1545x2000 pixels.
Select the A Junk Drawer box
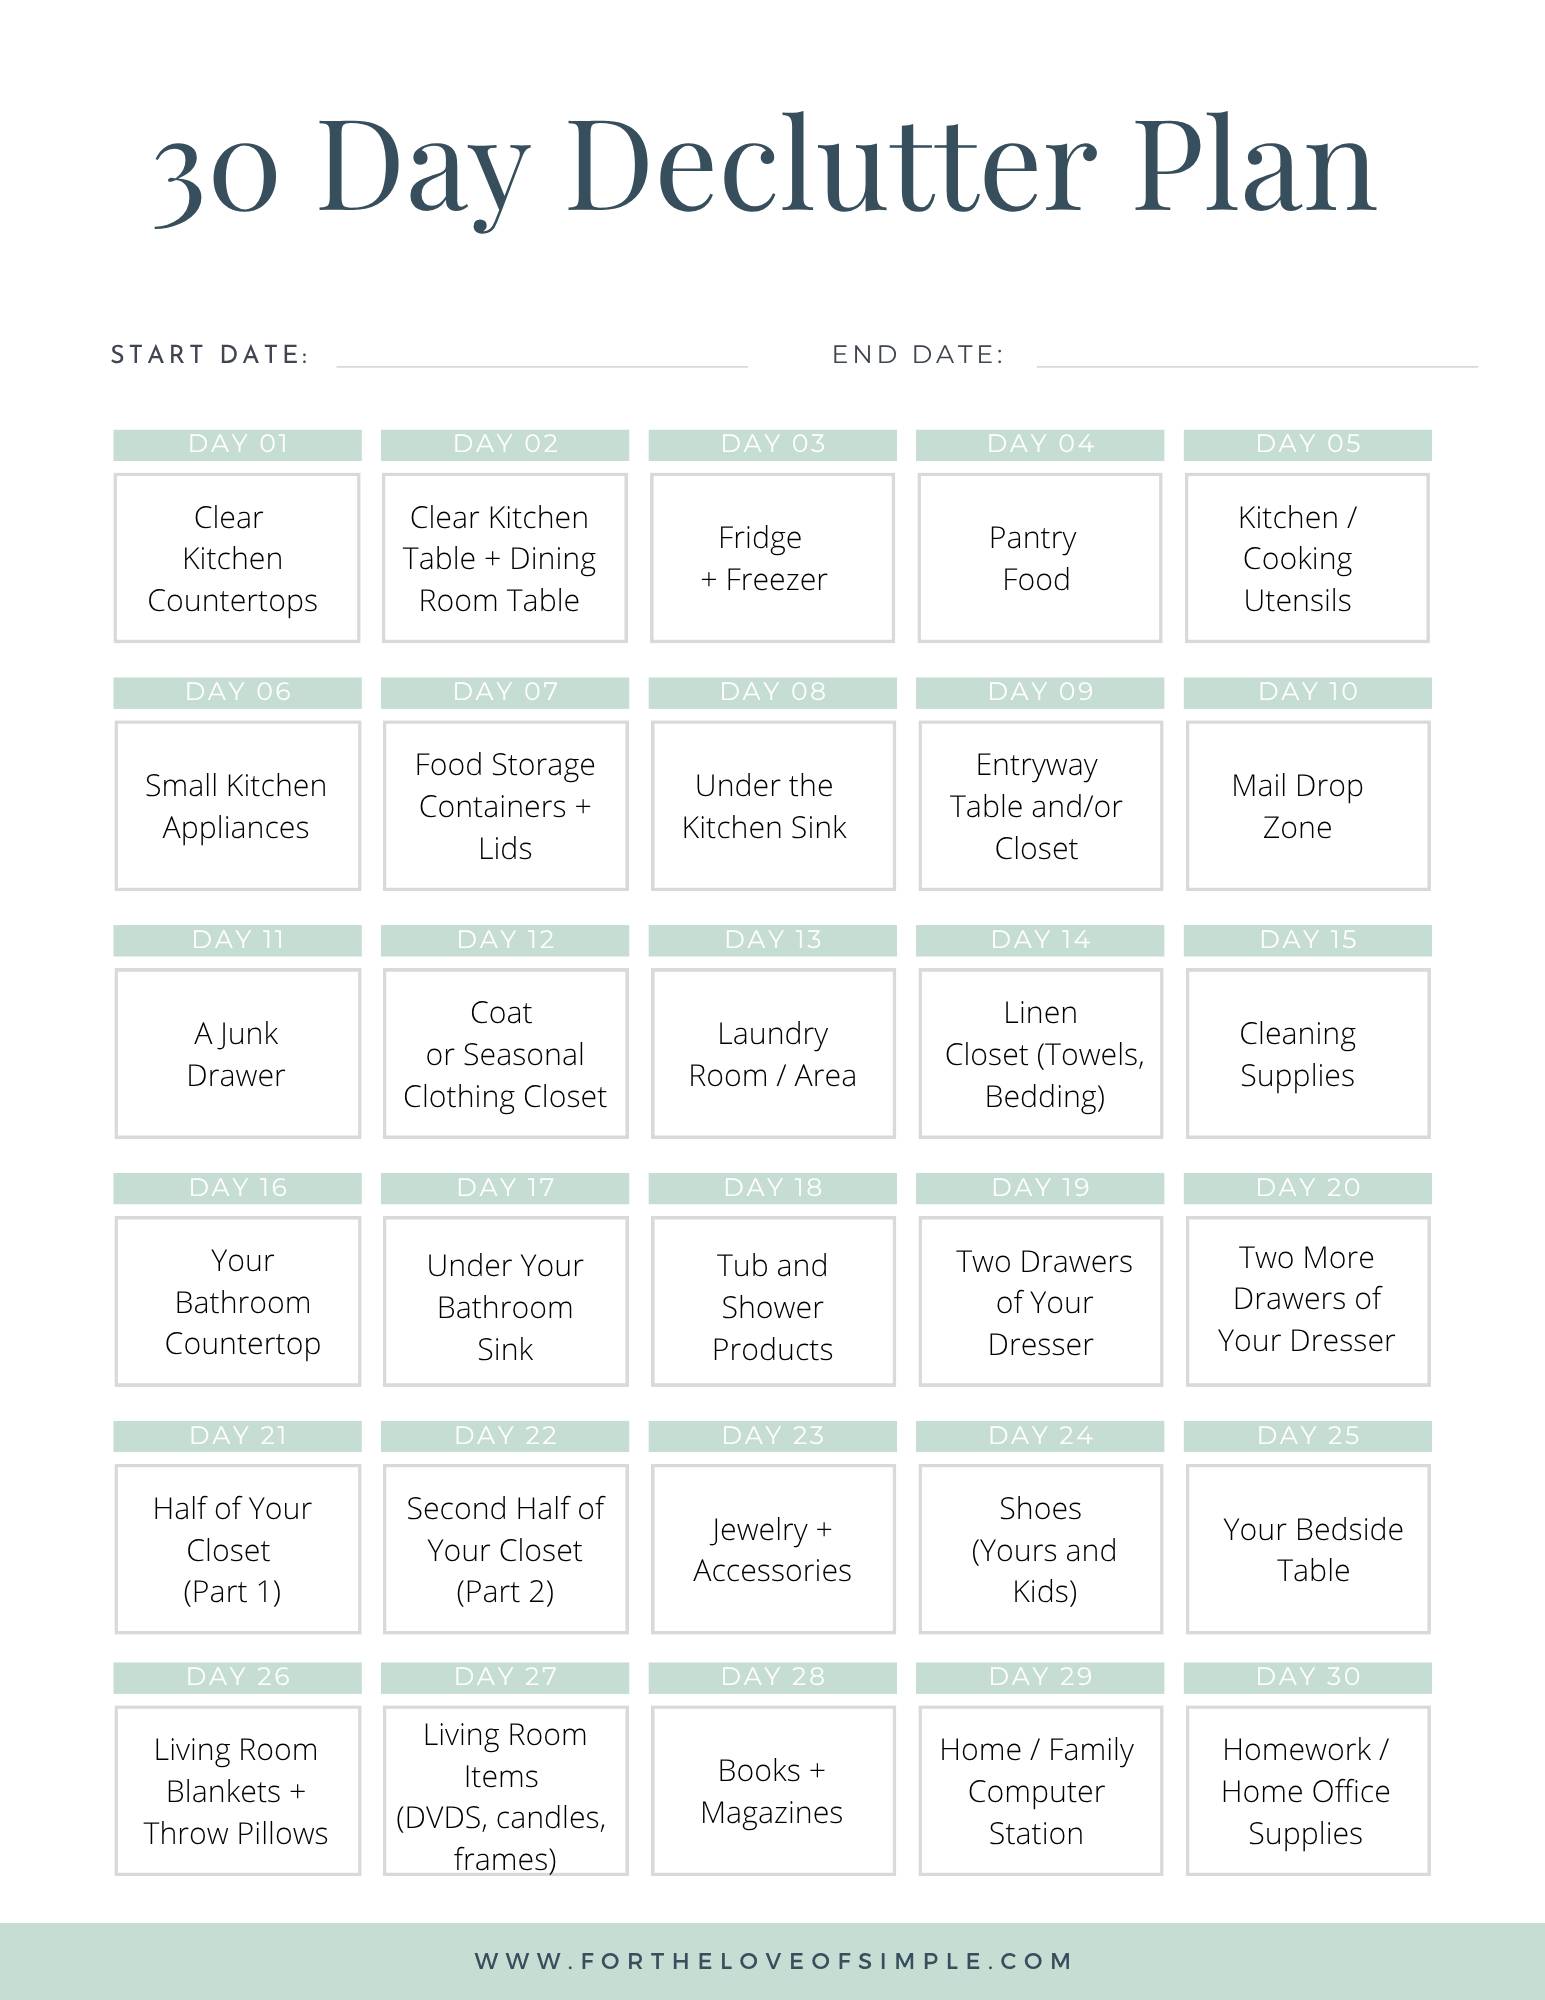pyautogui.click(x=237, y=1054)
